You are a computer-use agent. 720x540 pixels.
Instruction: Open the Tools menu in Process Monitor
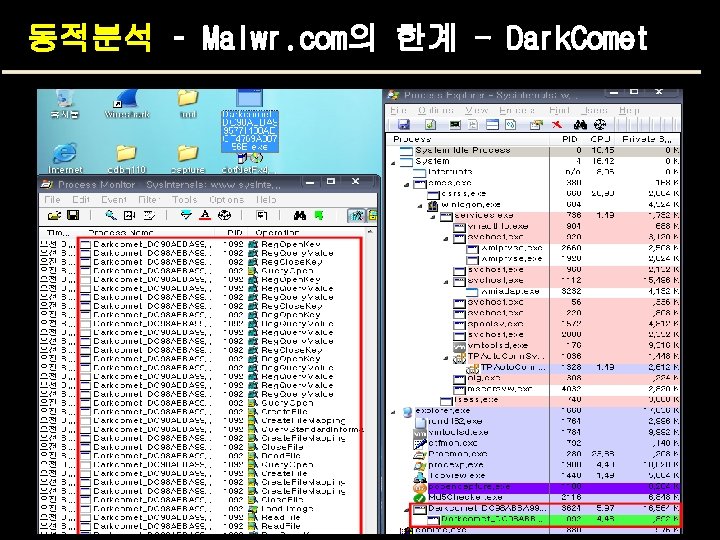(x=185, y=200)
